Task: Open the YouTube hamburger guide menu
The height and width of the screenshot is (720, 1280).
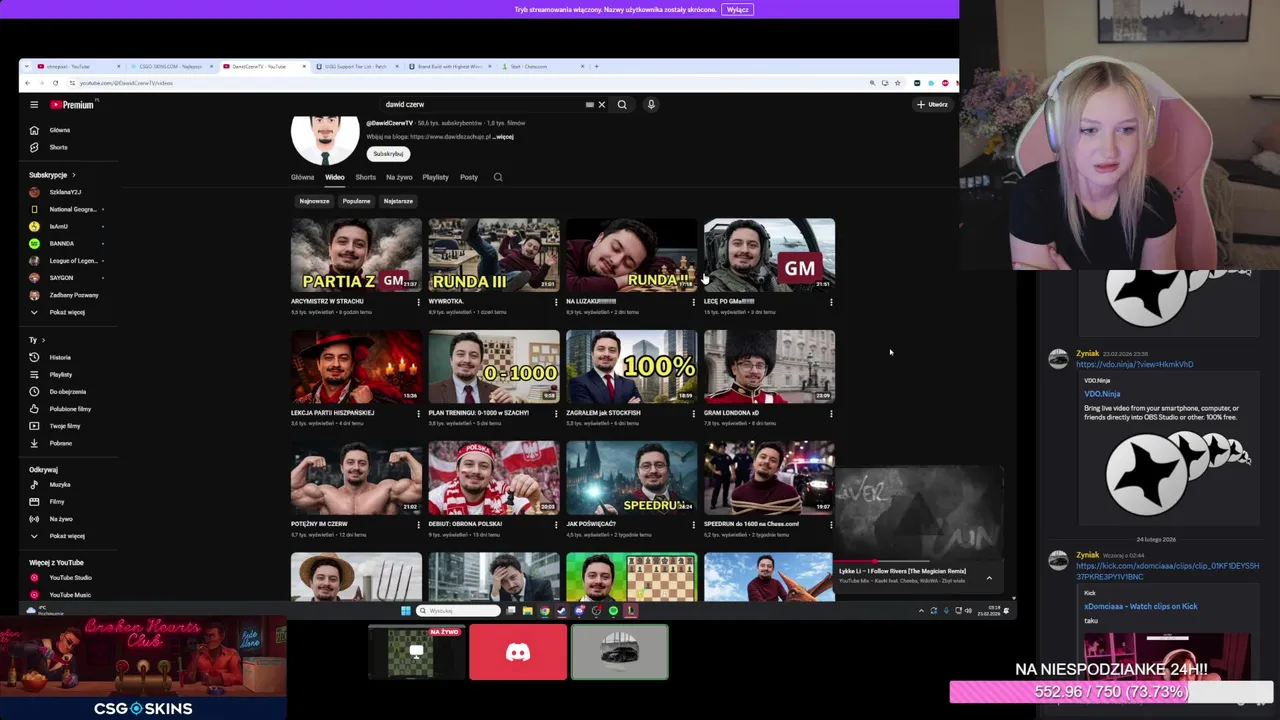Action: point(33,104)
